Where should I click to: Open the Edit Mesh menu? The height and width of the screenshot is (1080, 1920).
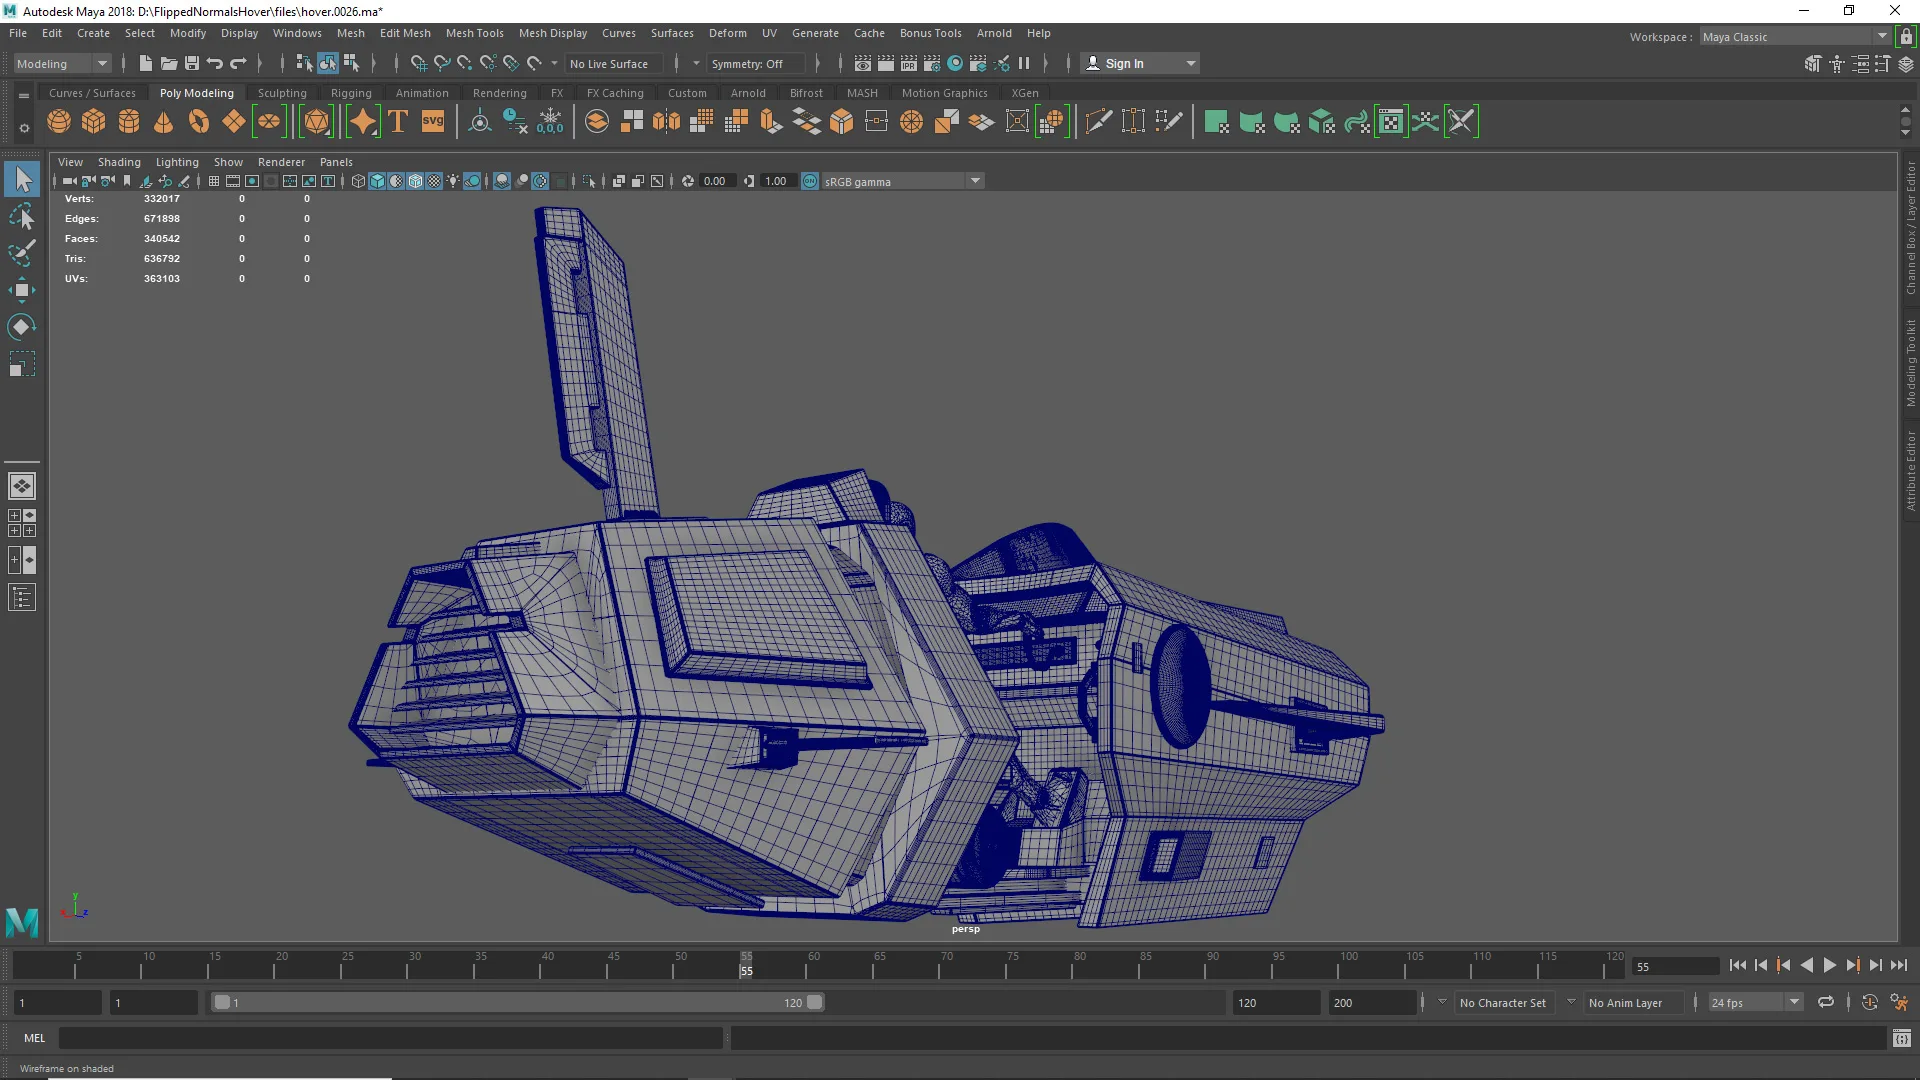tap(405, 33)
